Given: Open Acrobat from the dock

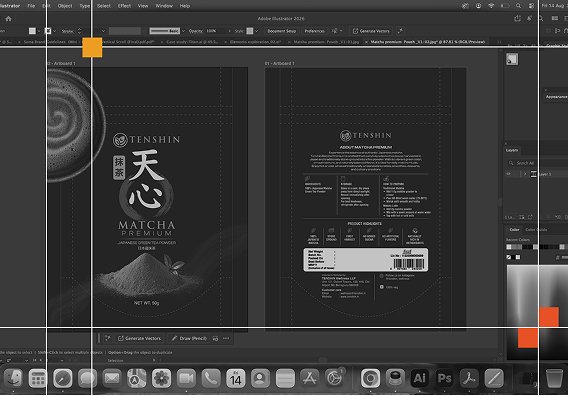Looking at the screenshot, I should pyautogui.click(x=469, y=379).
